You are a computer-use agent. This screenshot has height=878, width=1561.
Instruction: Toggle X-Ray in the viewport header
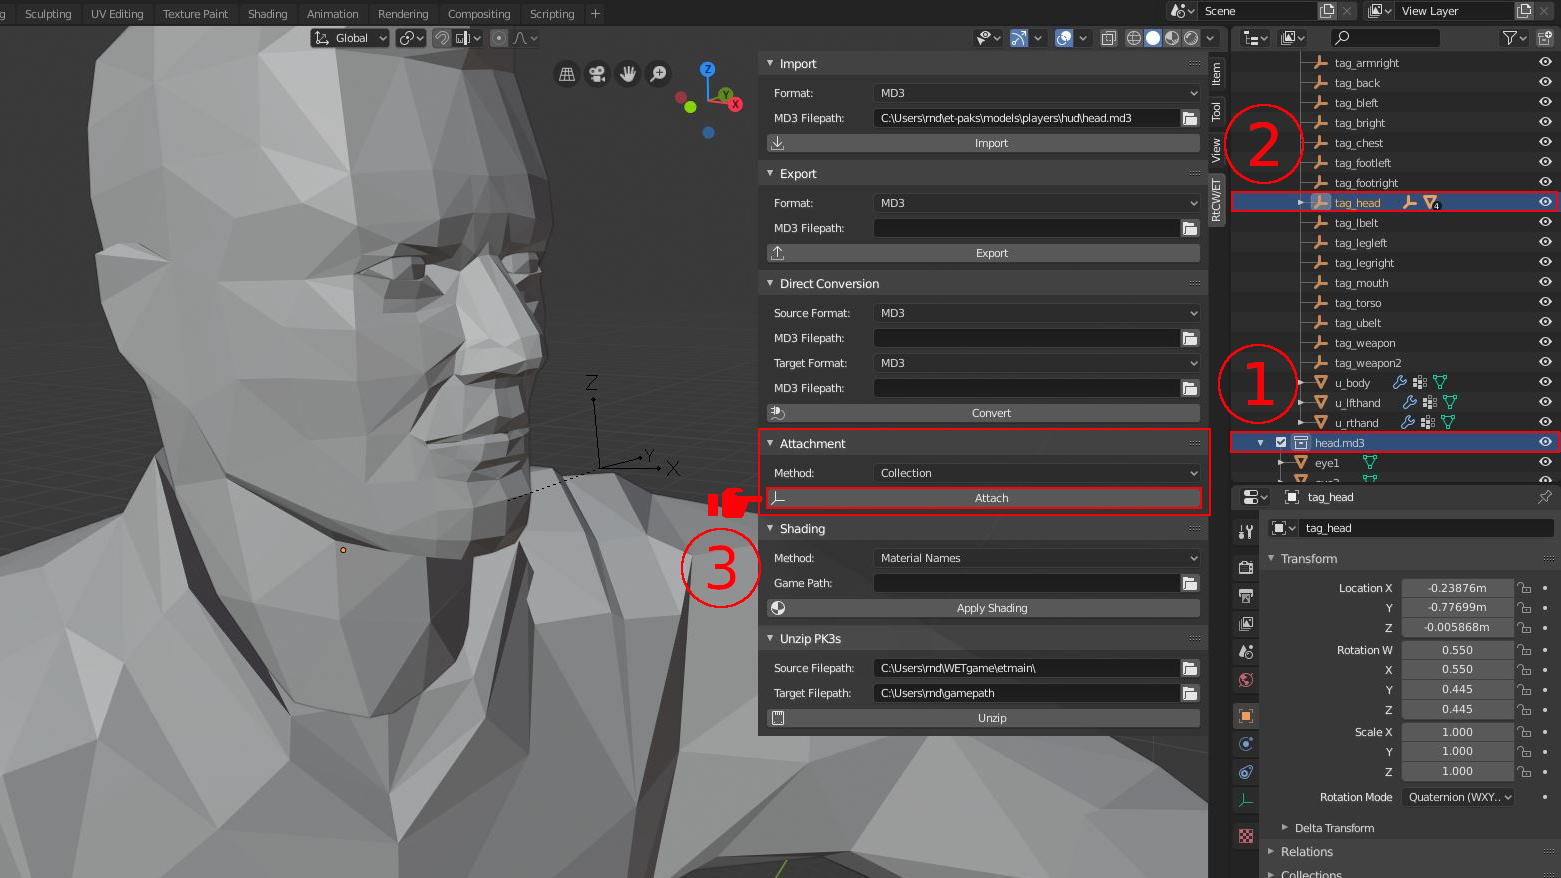click(x=1108, y=37)
